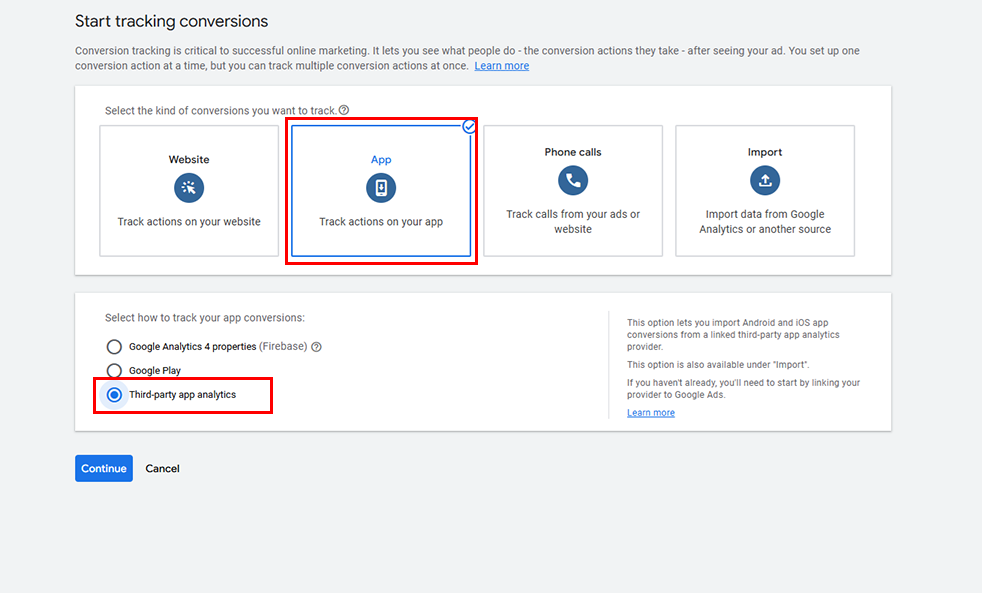Open Learn more link in intro paragraph

502,66
